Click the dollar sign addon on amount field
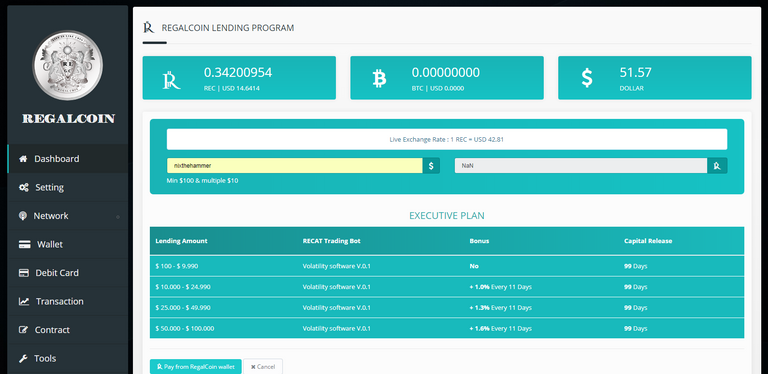 click(431, 166)
